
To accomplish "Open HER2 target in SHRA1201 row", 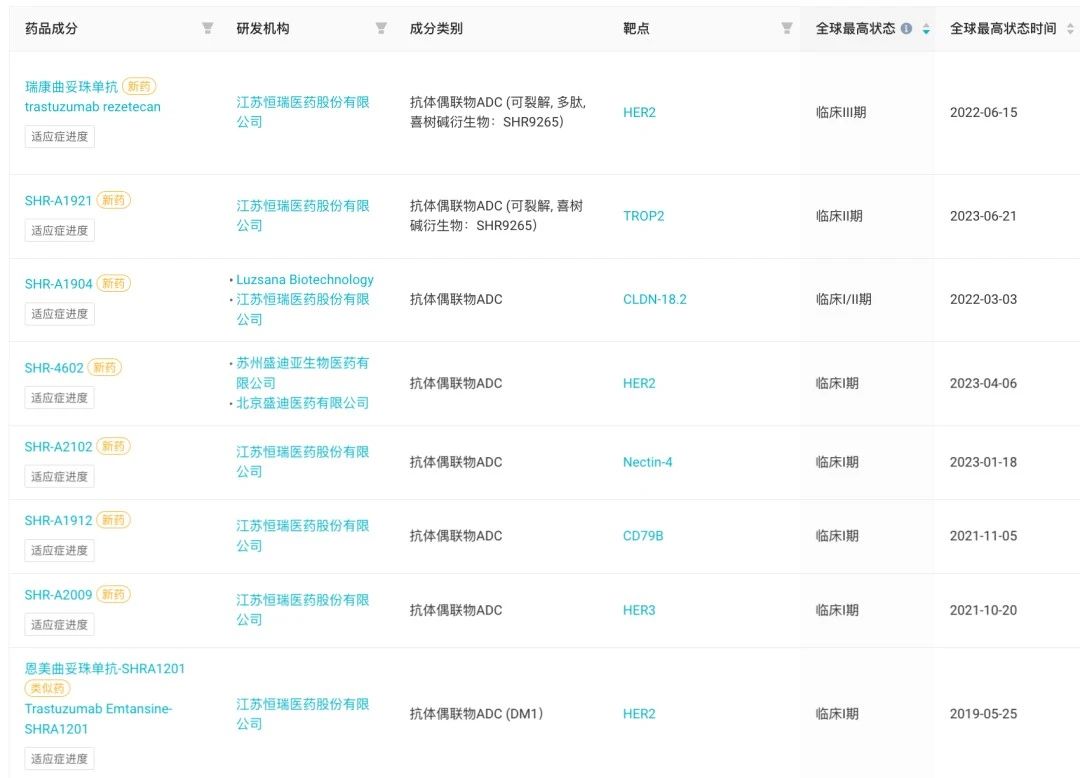I will (x=639, y=714).
